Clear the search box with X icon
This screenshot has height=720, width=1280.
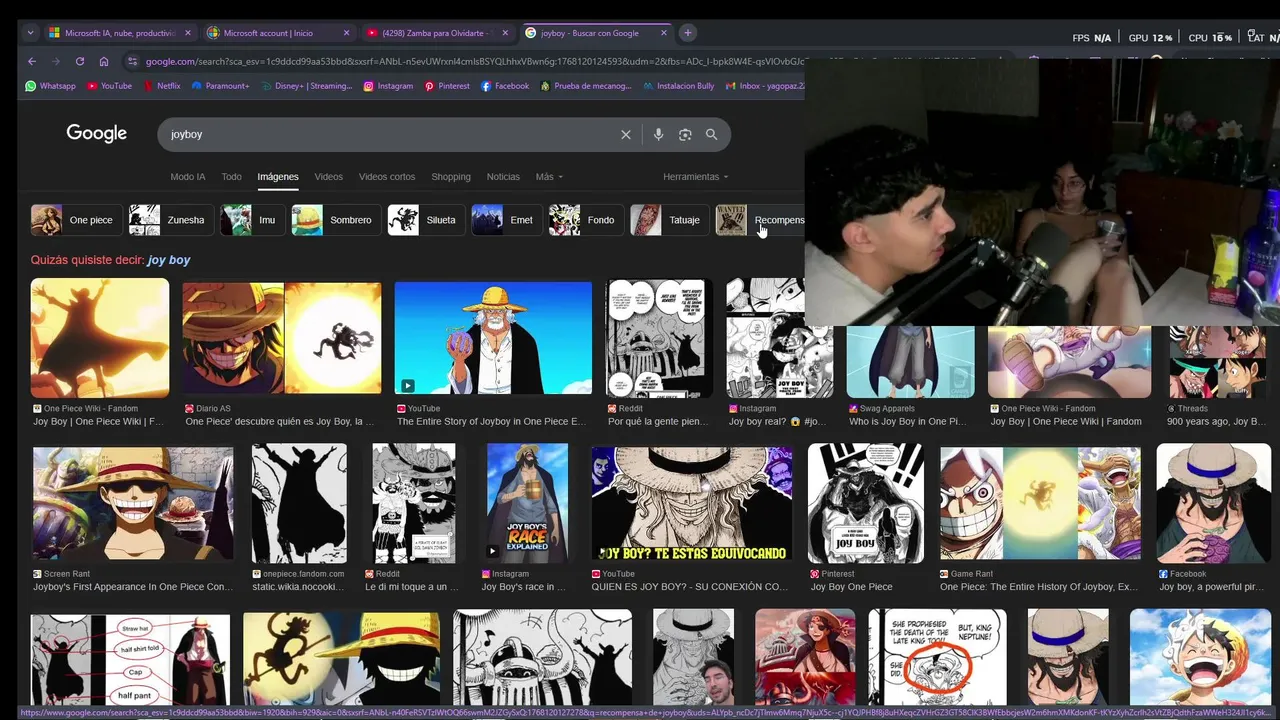[626, 134]
